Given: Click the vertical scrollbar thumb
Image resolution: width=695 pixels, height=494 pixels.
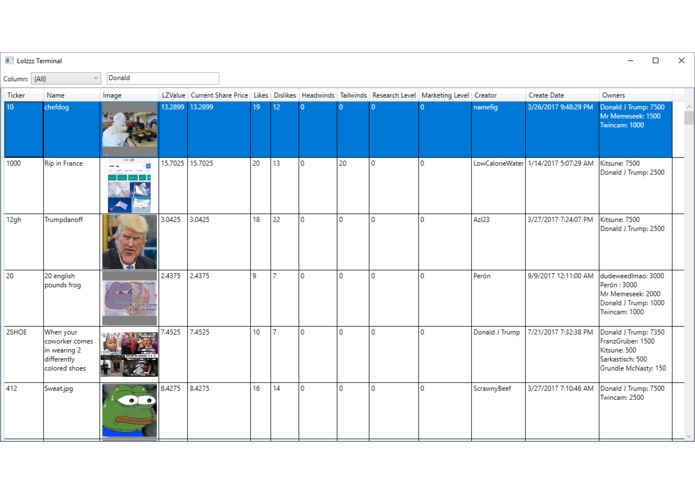Looking at the screenshot, I should pyautogui.click(x=688, y=118).
